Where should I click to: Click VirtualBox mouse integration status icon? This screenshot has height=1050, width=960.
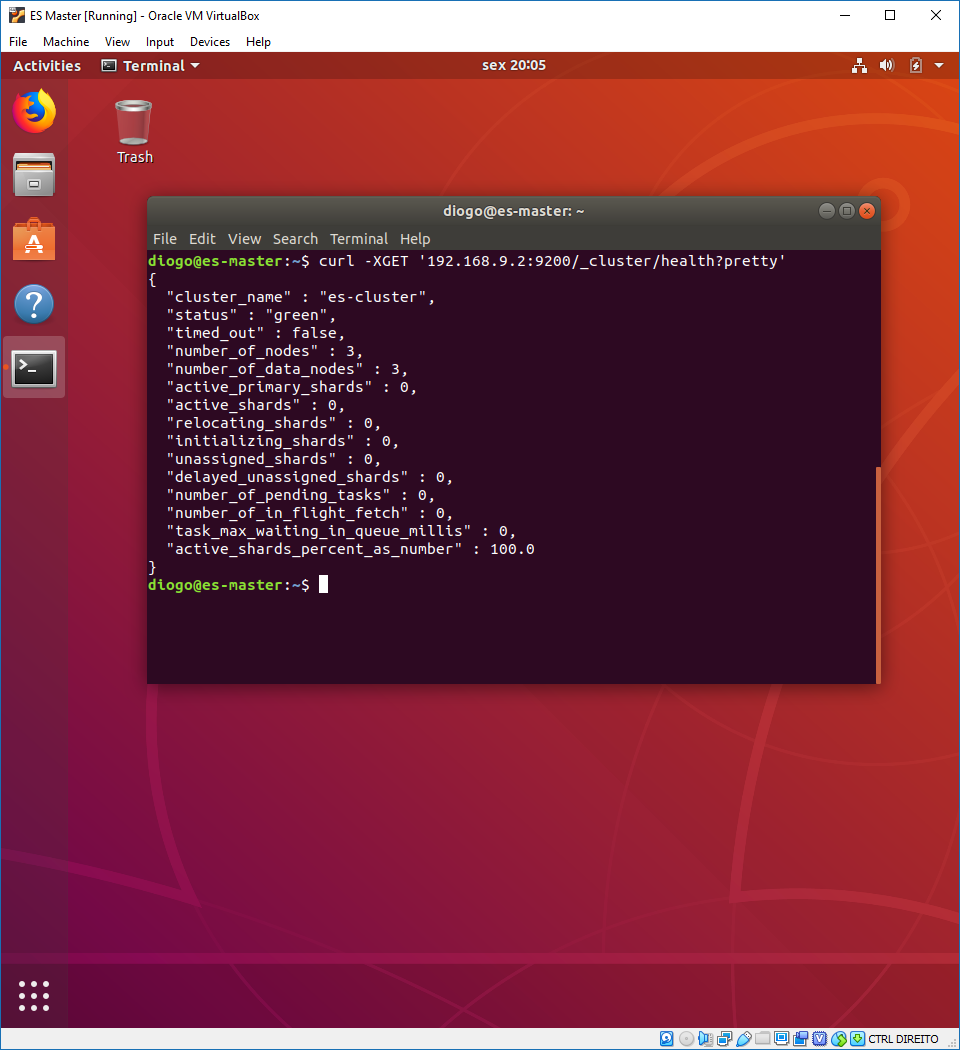[839, 1039]
